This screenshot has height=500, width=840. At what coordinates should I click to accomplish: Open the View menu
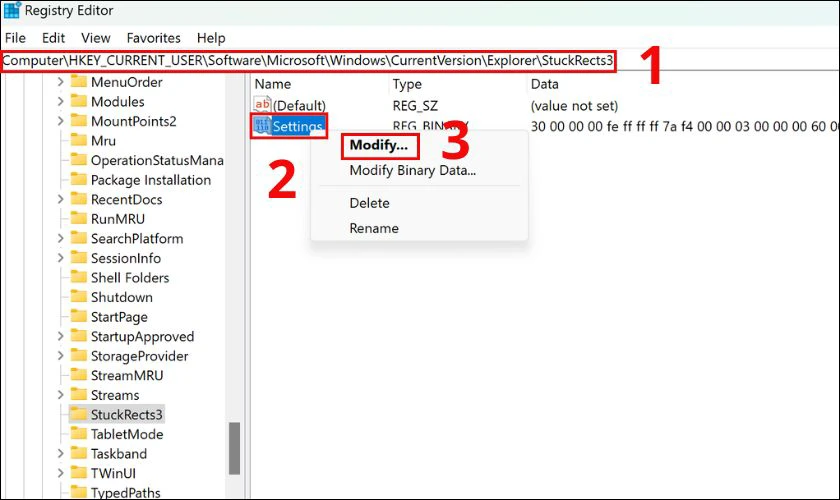(x=96, y=38)
